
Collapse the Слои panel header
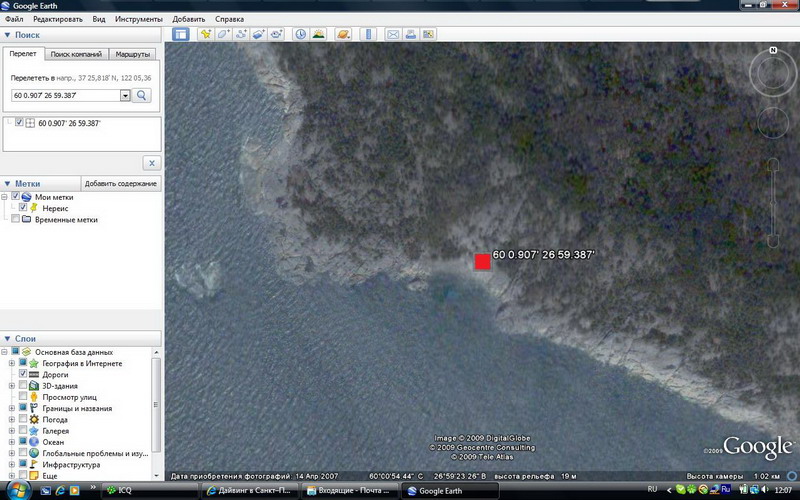click(8, 339)
